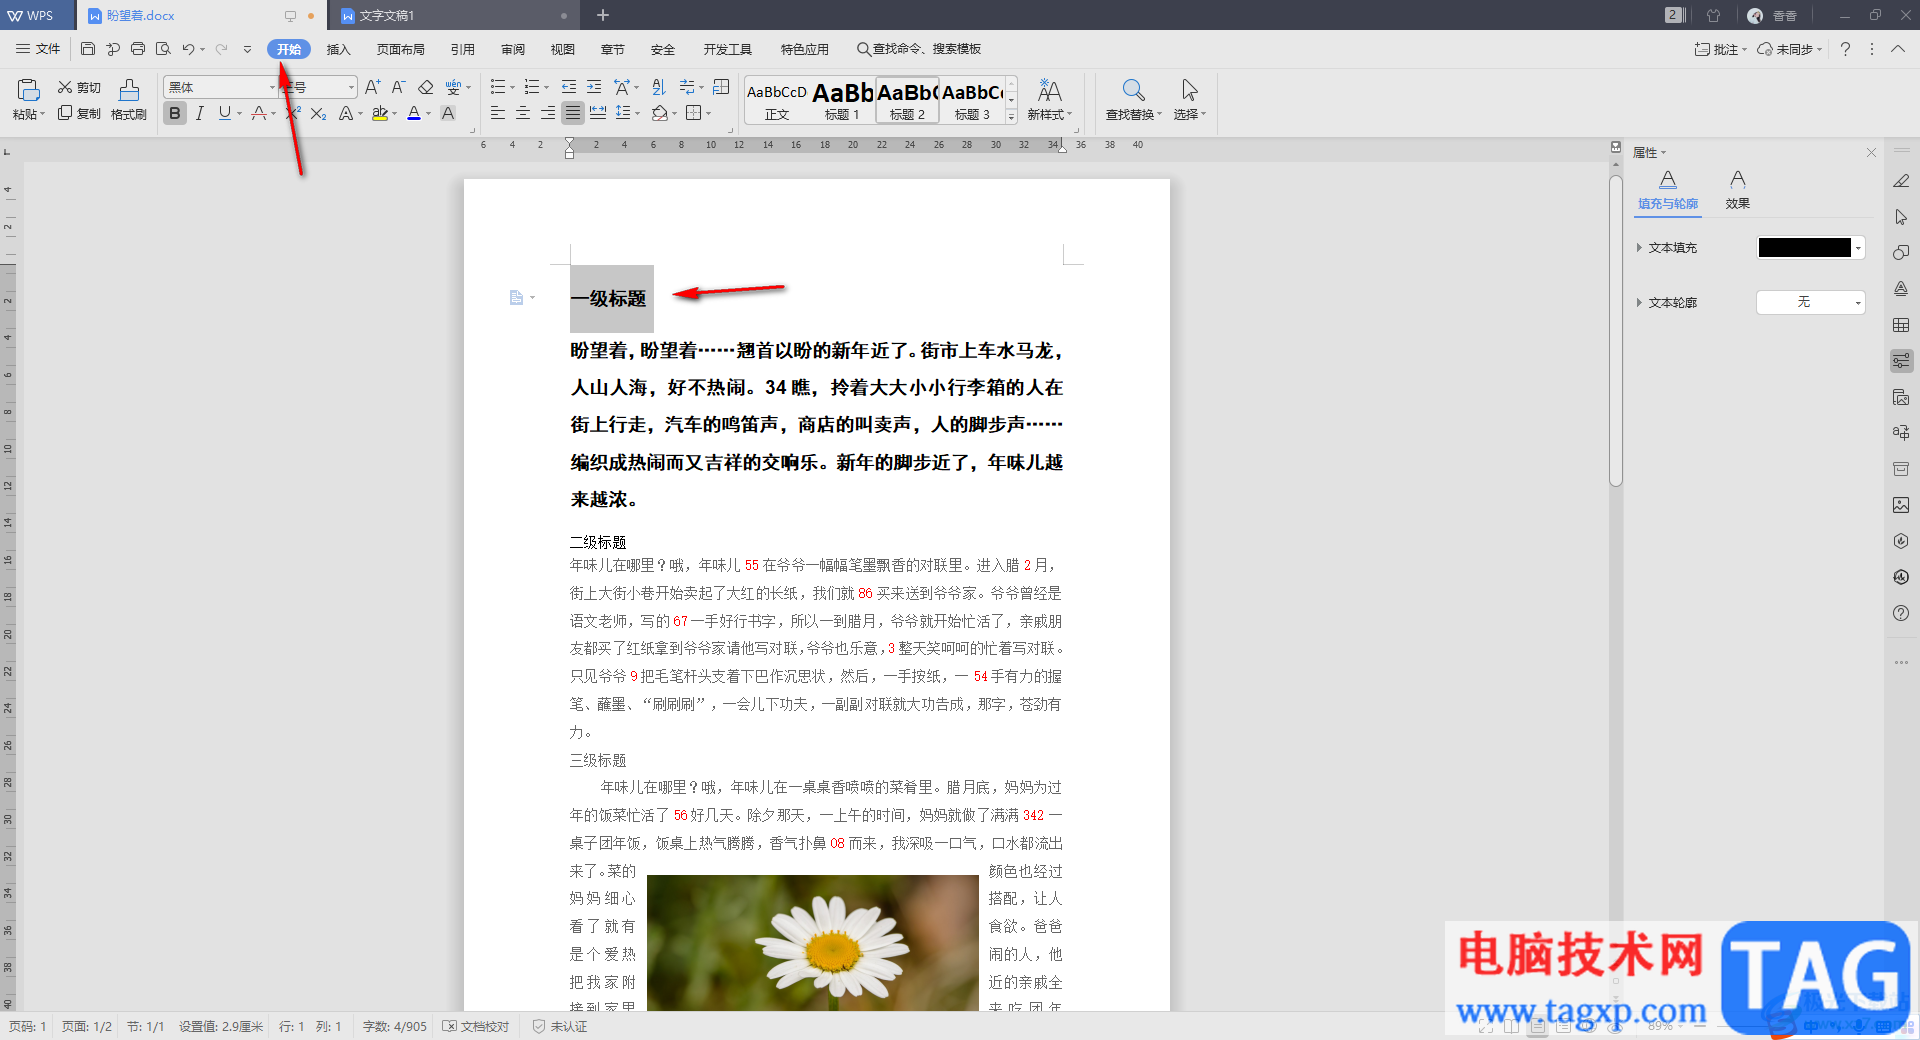Viewport: 1920px width, 1040px height.
Task: Open the 文件 menu
Action: [38, 49]
